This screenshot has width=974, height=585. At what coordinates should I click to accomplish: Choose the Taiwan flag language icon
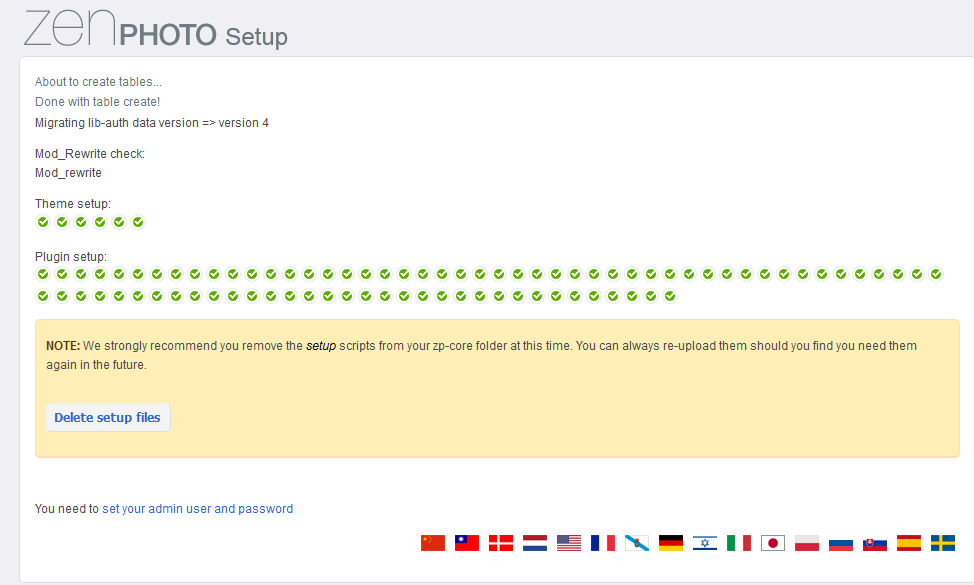click(467, 543)
